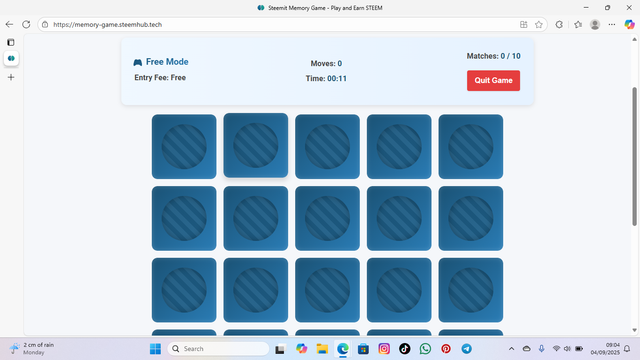Click the microphone tray icon
The height and width of the screenshot is (360, 640).
click(541, 349)
